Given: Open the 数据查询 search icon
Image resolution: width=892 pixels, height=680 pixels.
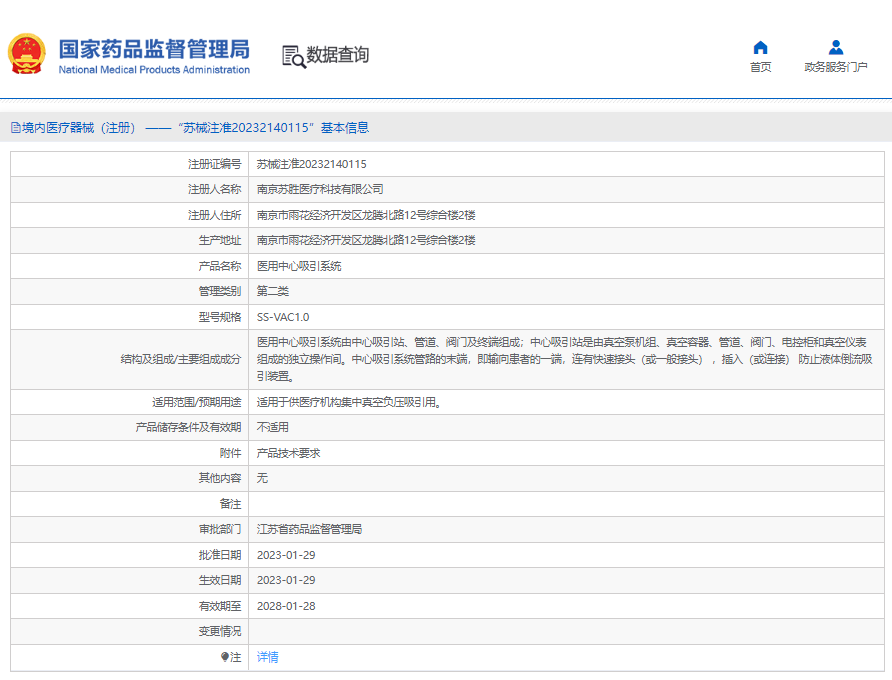Looking at the screenshot, I should (294, 56).
